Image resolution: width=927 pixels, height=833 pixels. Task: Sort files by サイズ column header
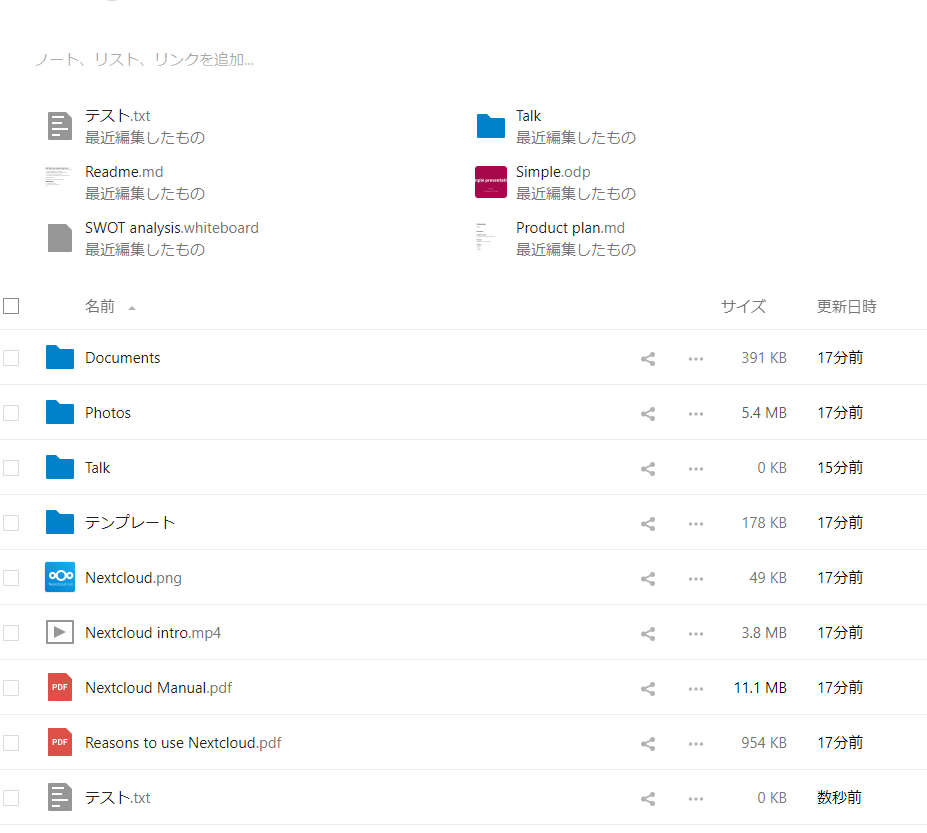pos(743,306)
